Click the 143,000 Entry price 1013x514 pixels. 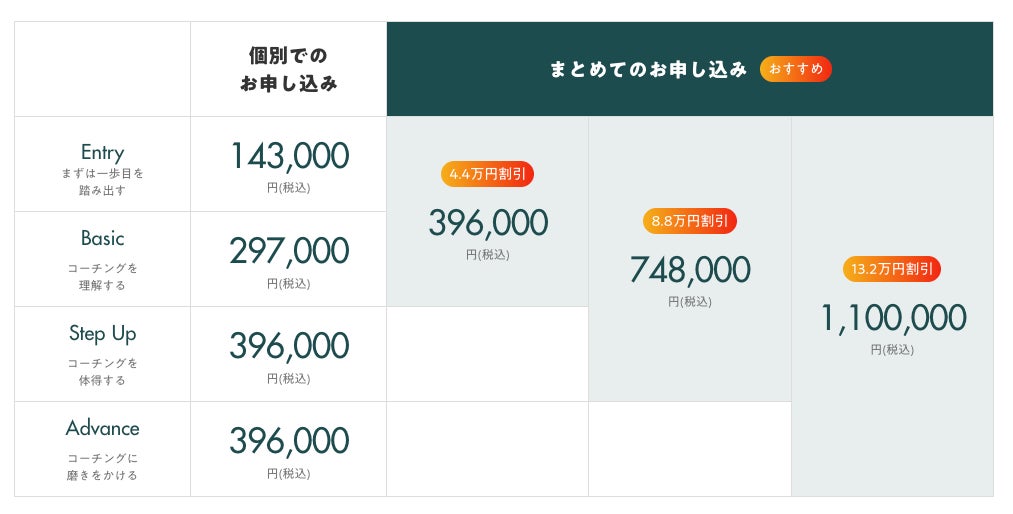coord(289,156)
